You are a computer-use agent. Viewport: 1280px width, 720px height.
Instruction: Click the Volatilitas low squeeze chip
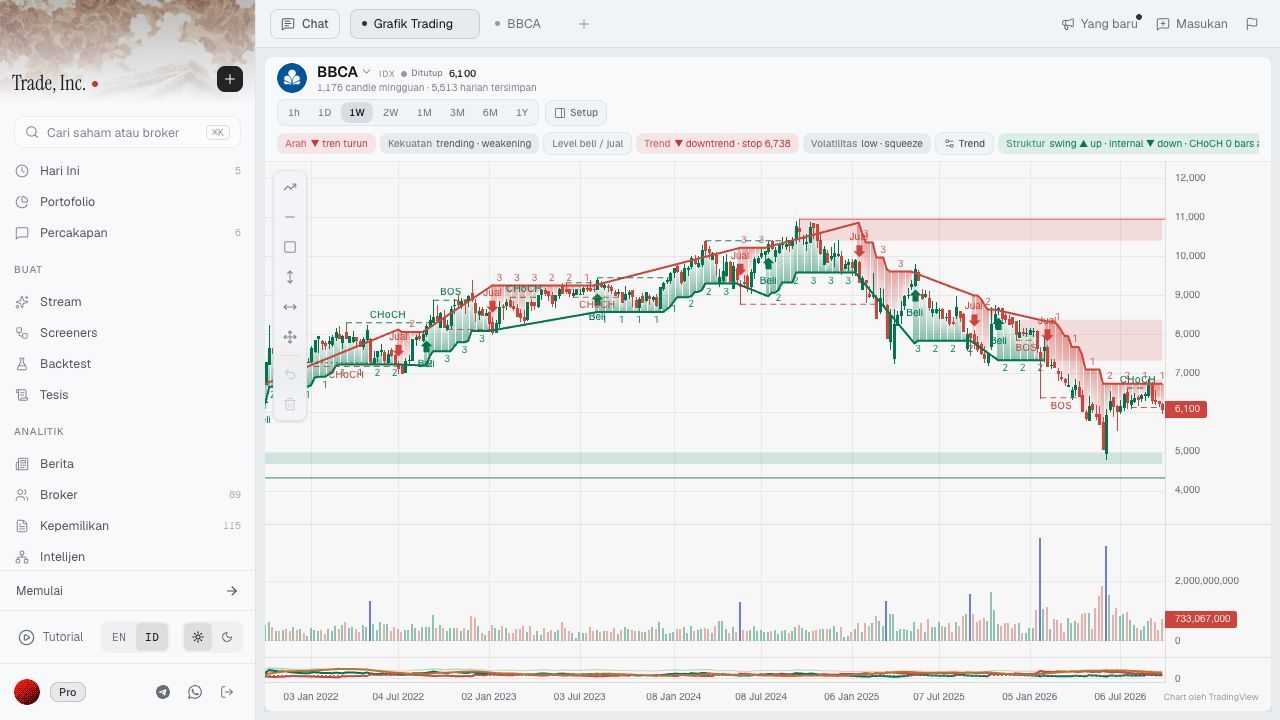coord(867,144)
